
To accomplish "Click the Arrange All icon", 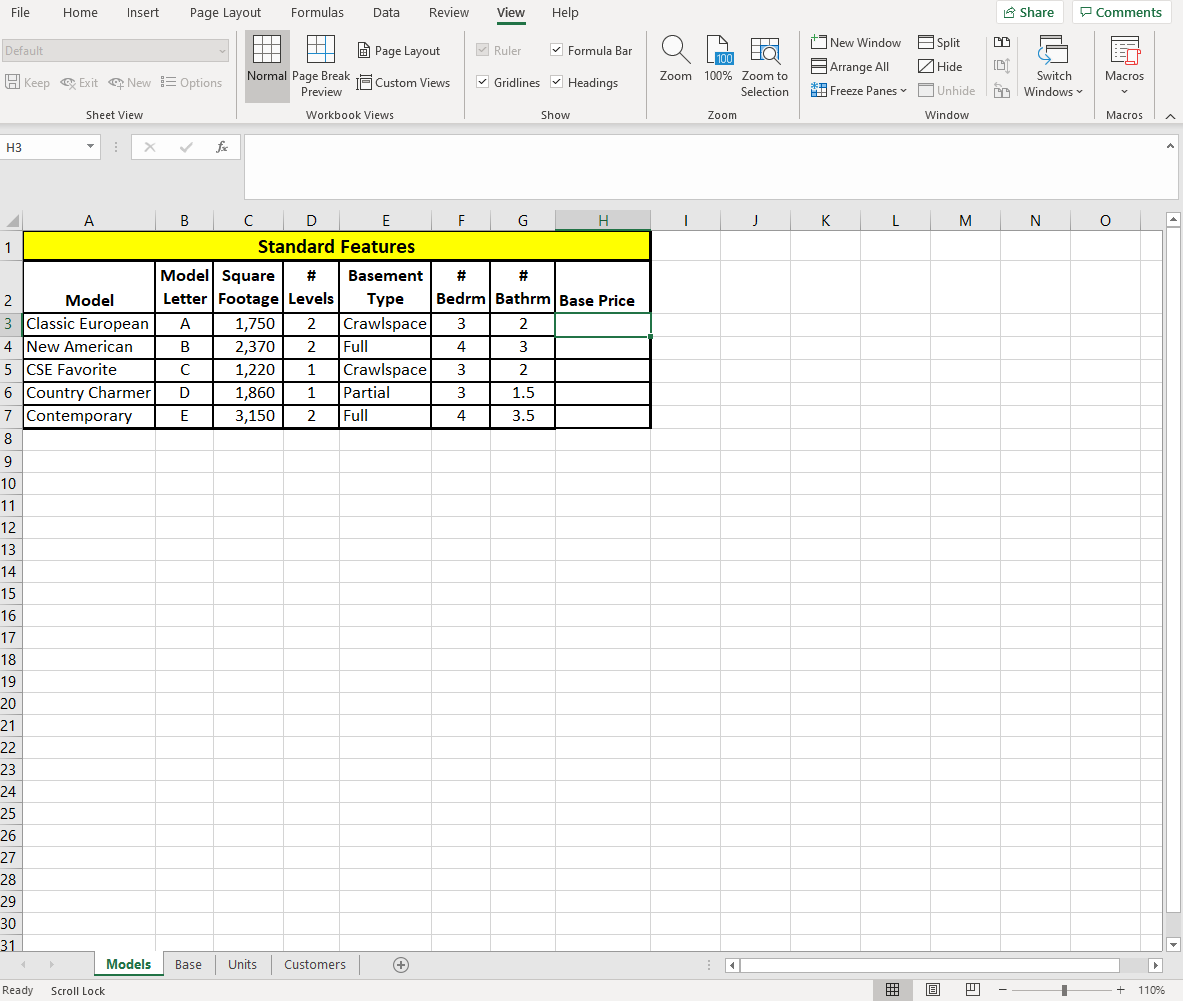I will click(850, 66).
